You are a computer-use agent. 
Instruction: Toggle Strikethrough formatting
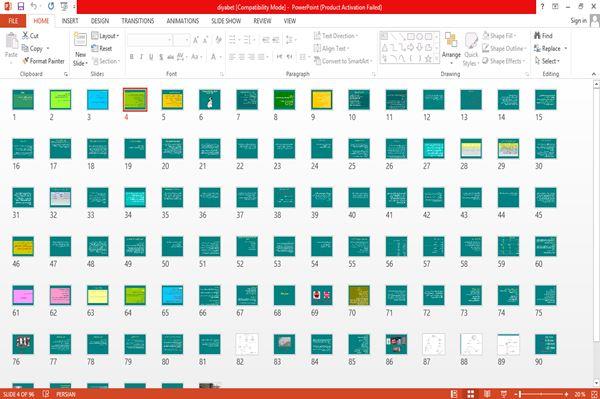pyautogui.click(x=170, y=57)
